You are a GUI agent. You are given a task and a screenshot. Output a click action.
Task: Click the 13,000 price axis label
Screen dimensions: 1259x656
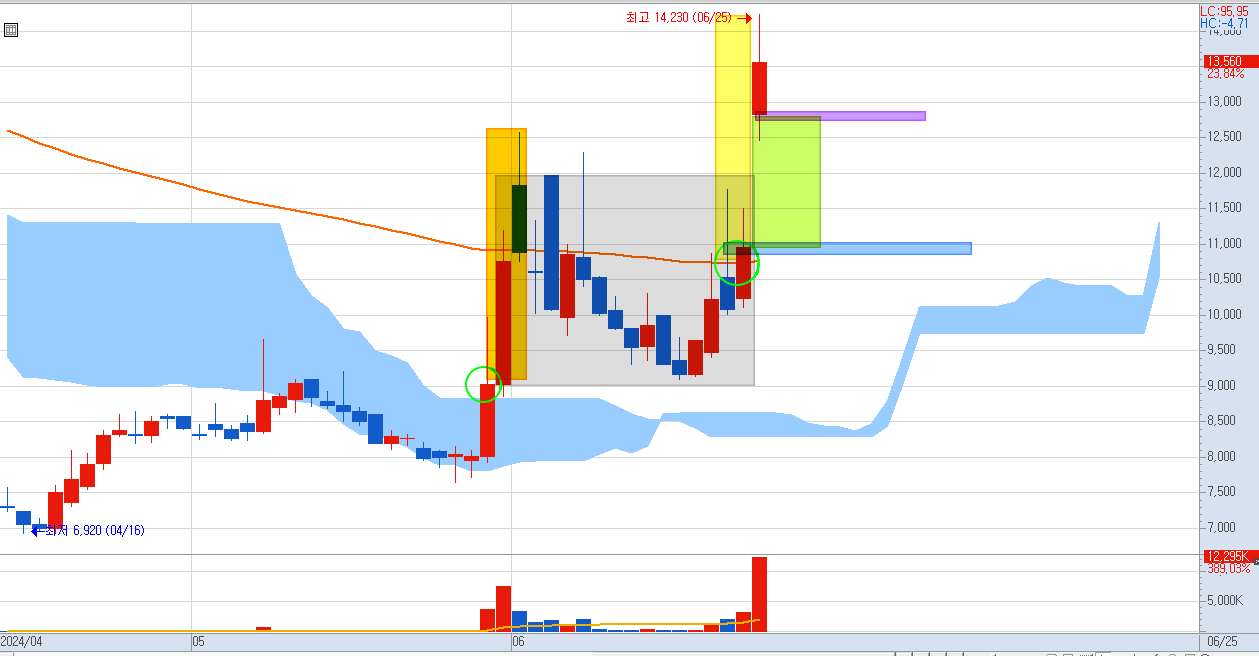pos(1224,102)
